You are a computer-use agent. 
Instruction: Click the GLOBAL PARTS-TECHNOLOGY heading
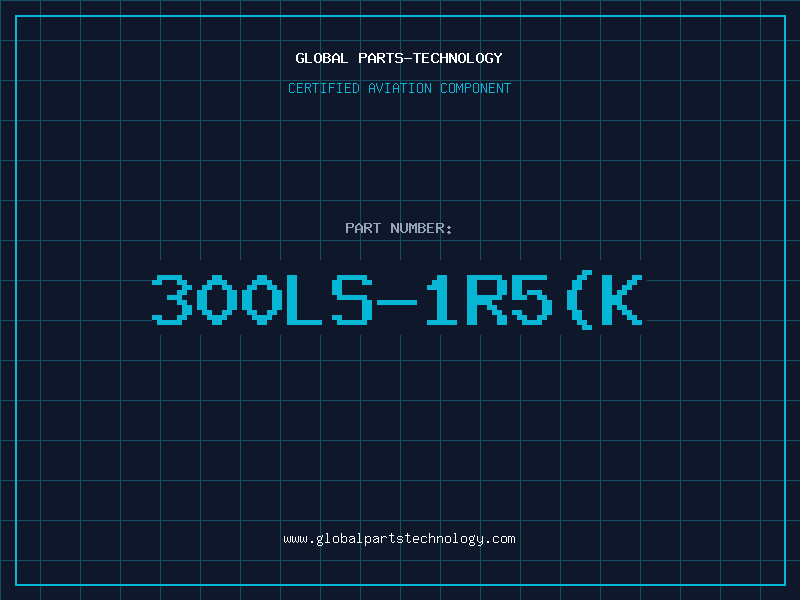[399, 58]
